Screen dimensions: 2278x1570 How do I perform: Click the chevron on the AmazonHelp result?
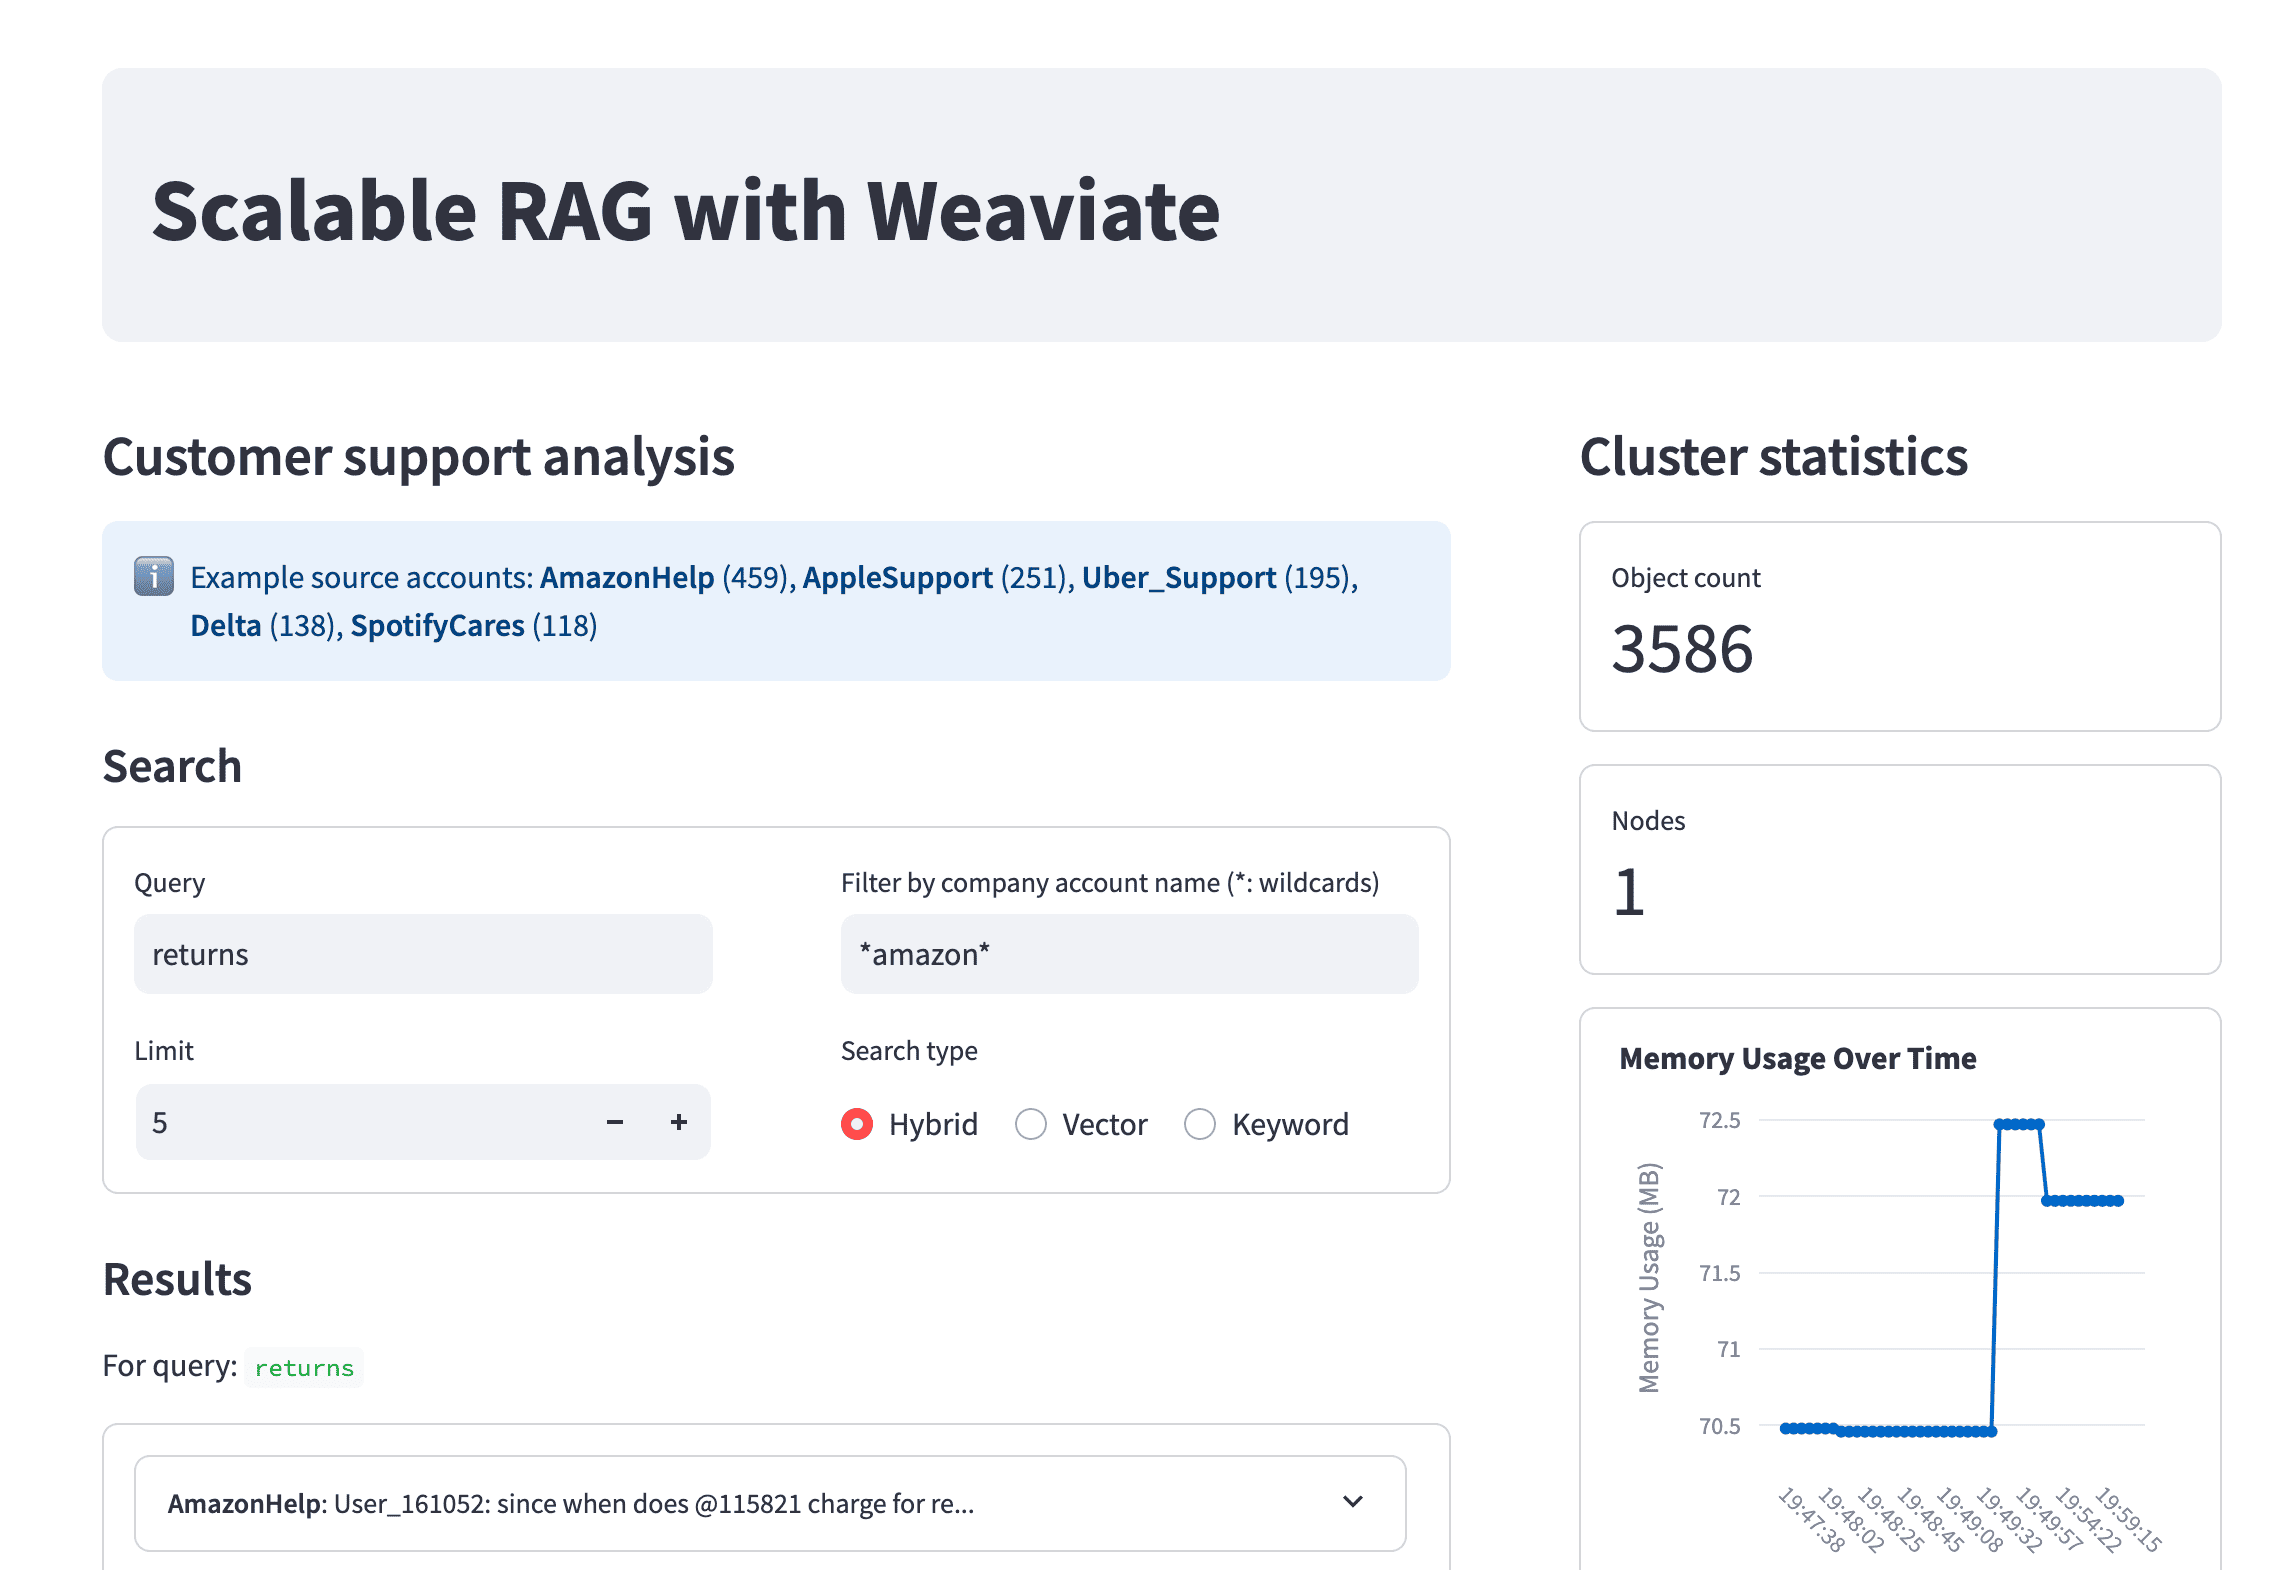click(x=1353, y=1502)
